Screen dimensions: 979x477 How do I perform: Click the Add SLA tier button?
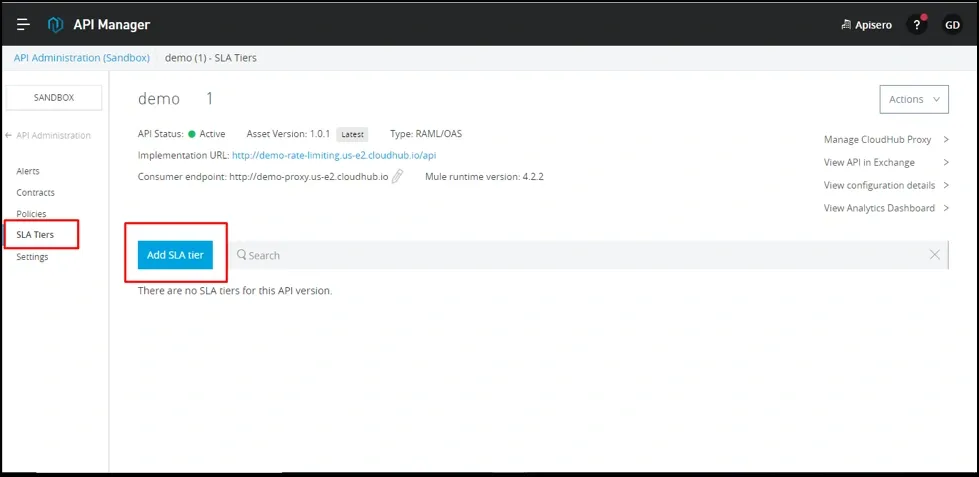tap(175, 255)
